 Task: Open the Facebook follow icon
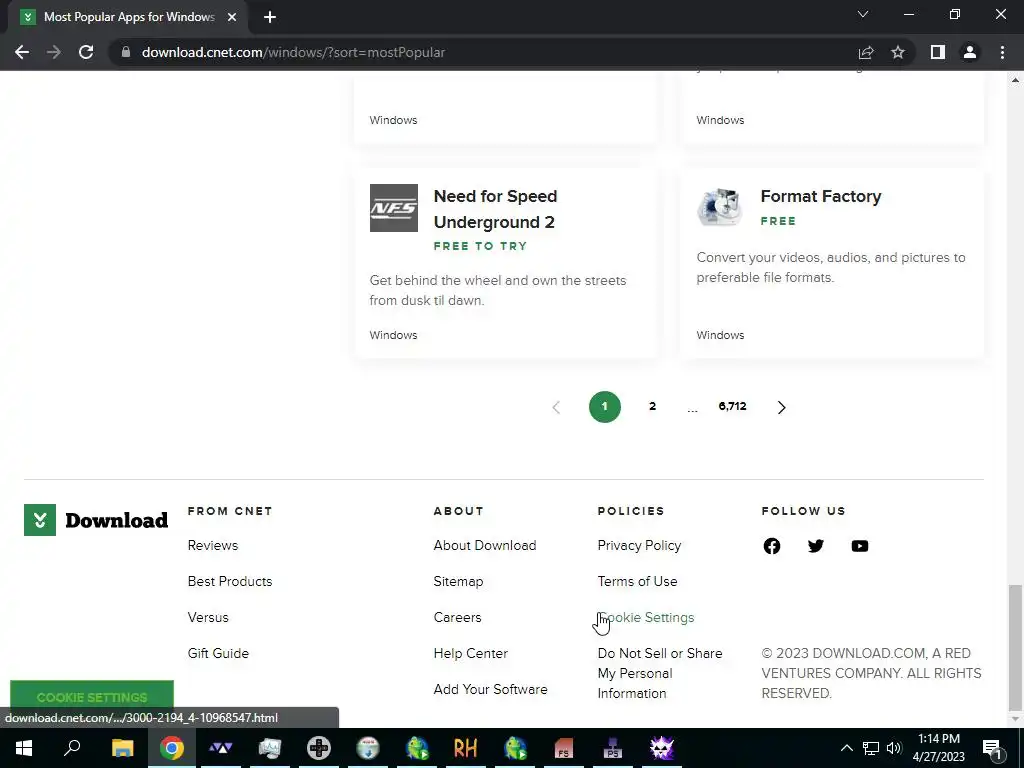coord(772,546)
